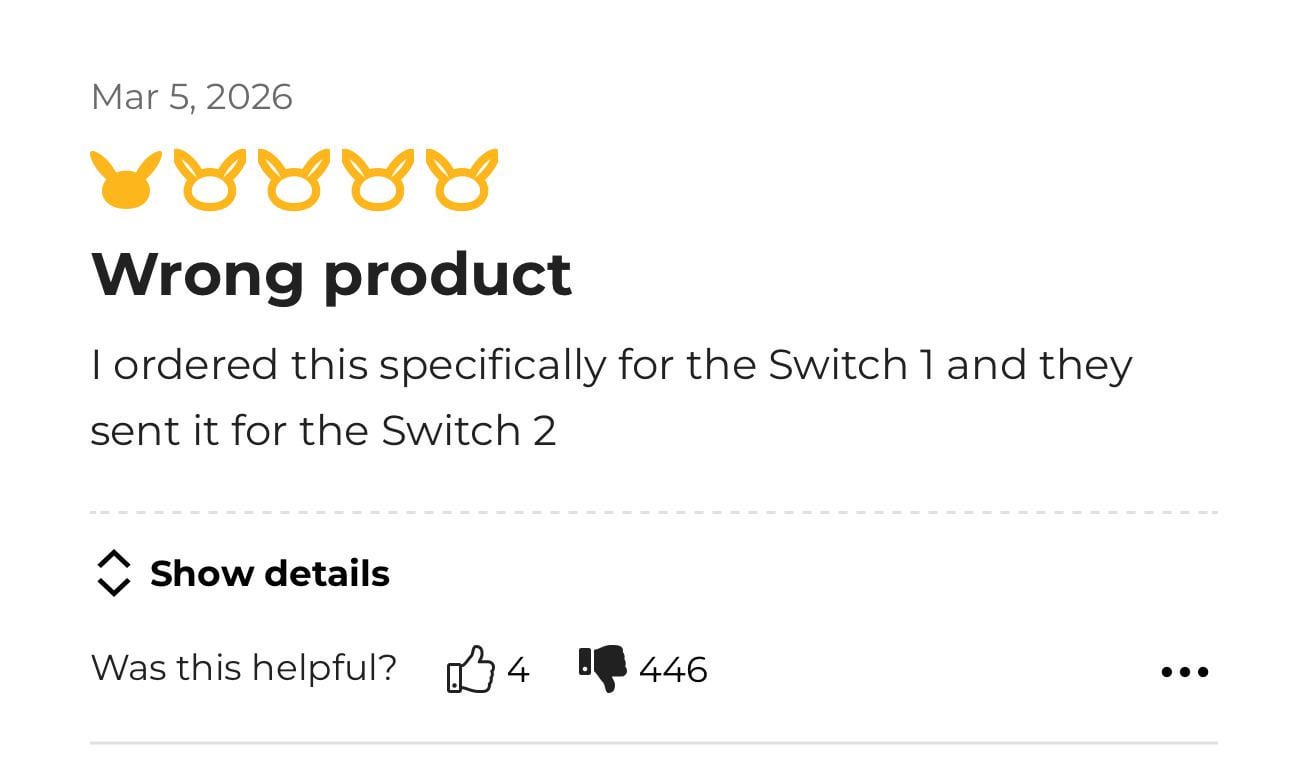Click "Switch 1" in the review text

click(850, 365)
